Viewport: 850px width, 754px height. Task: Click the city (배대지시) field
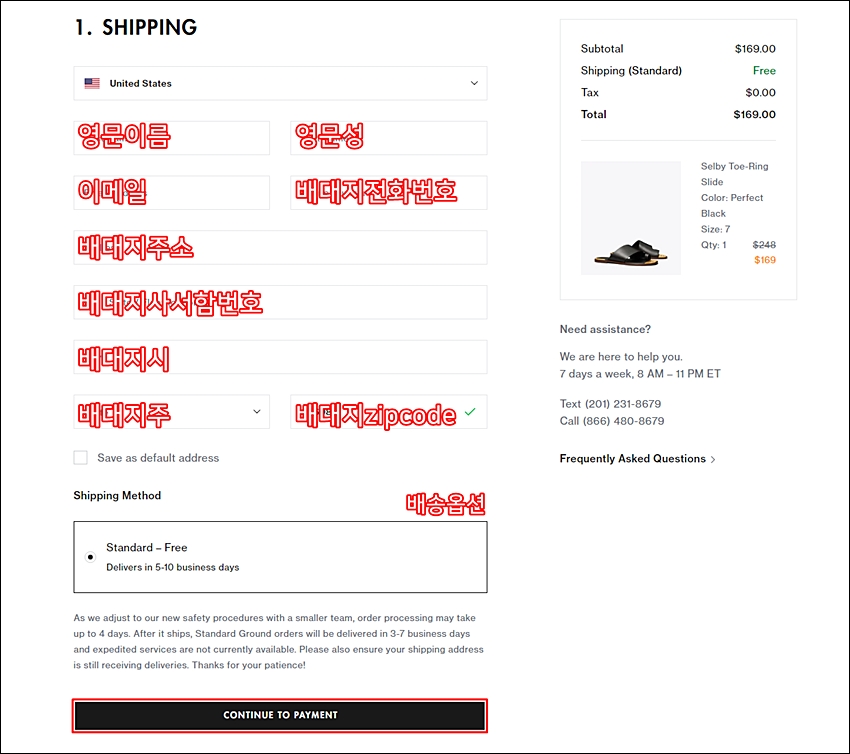pos(280,357)
